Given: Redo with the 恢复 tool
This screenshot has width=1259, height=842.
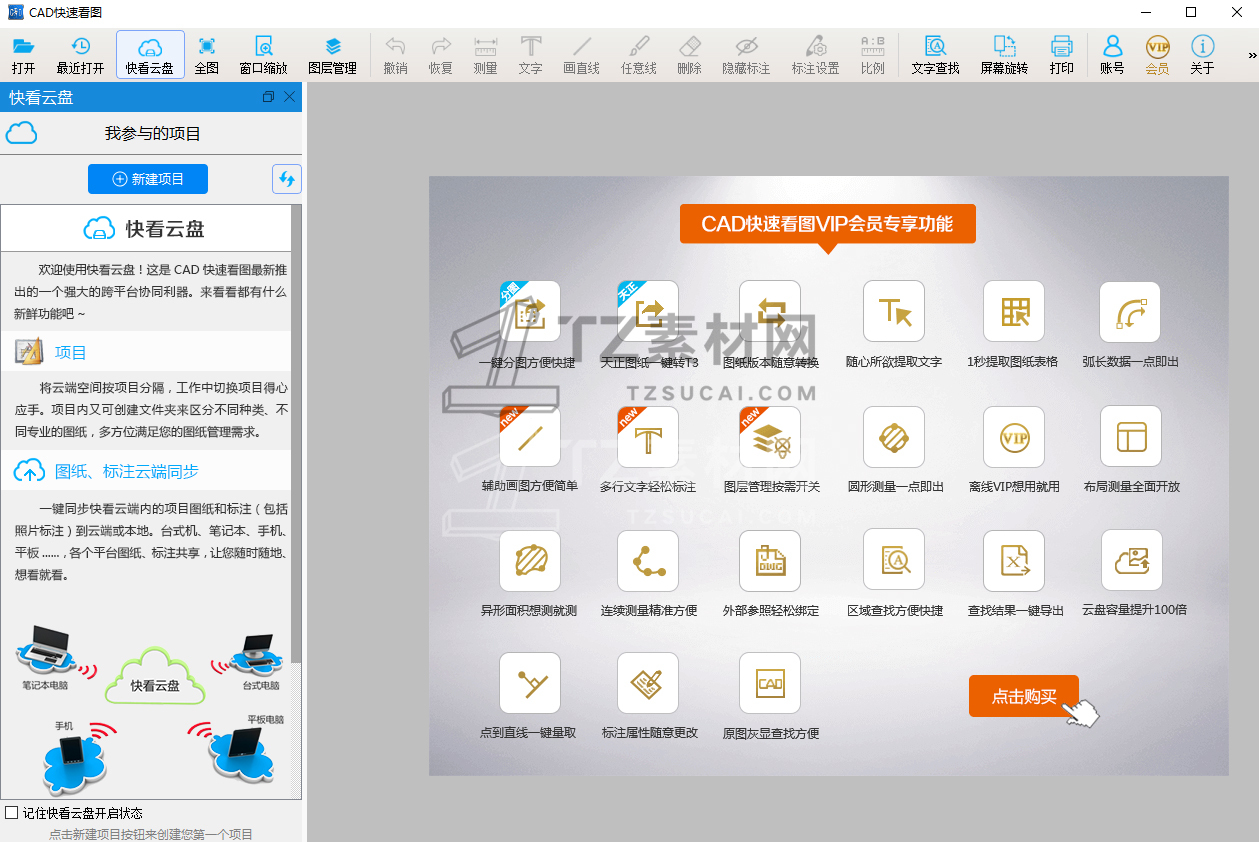Looking at the screenshot, I should tap(440, 55).
